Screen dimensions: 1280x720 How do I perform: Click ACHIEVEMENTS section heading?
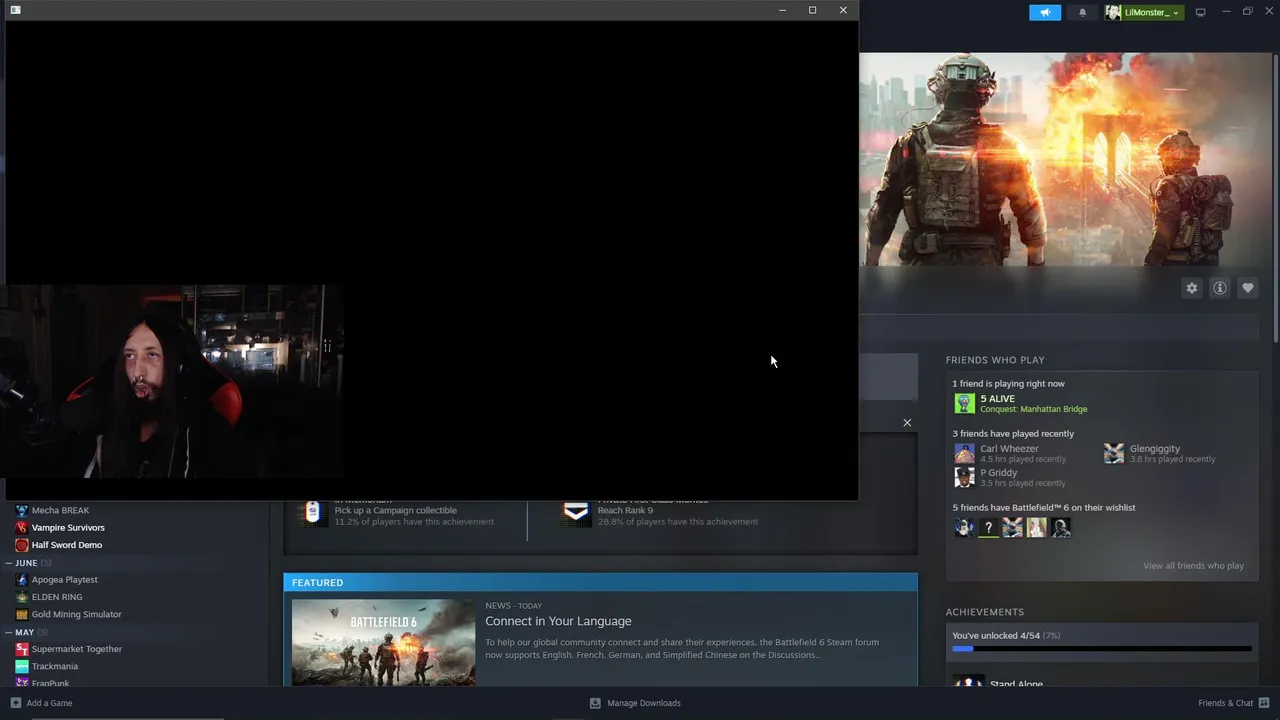point(985,612)
